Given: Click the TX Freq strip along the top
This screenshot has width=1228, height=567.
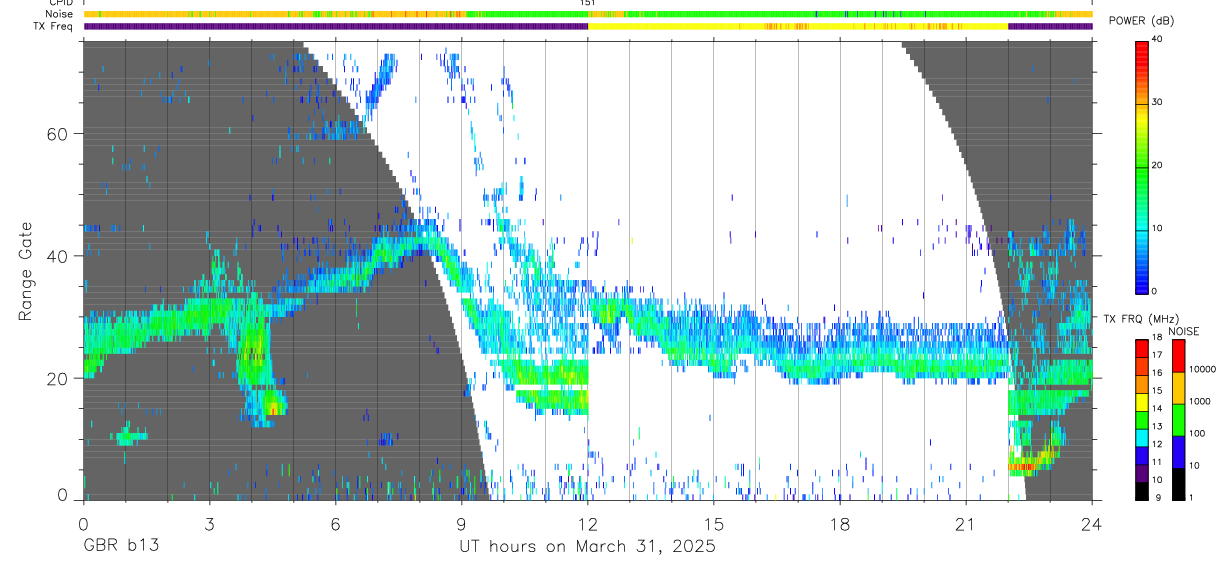Looking at the screenshot, I should [588, 26].
